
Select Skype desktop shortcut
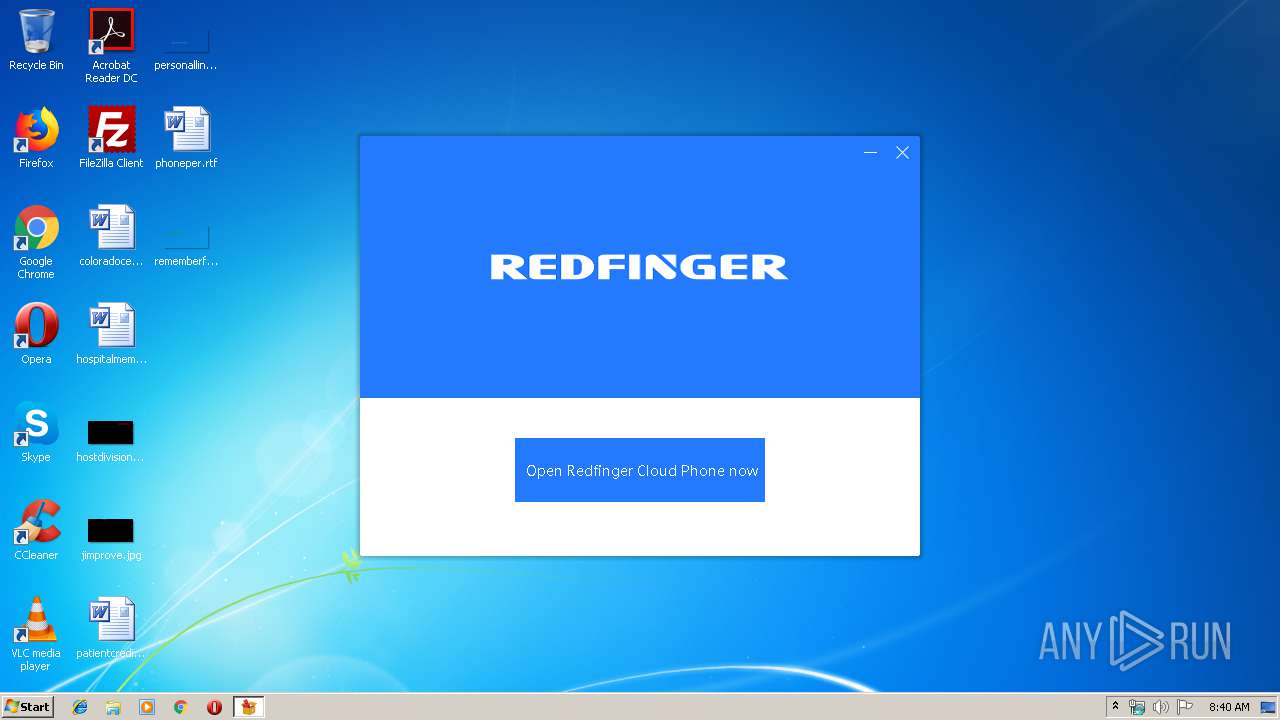coord(36,432)
